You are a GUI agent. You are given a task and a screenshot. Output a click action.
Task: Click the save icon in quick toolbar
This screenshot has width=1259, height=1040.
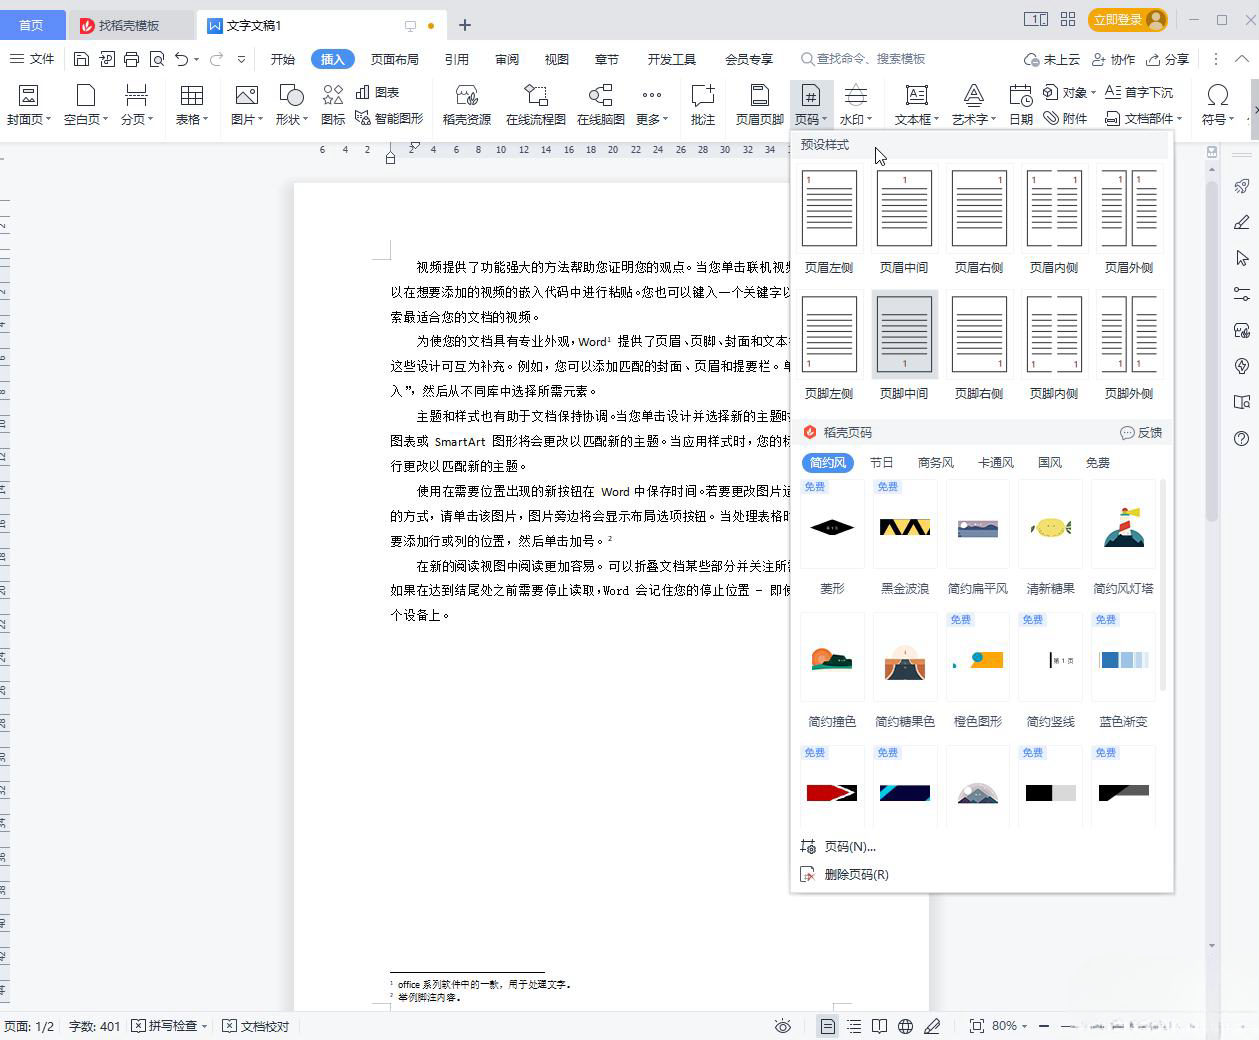(x=82, y=59)
